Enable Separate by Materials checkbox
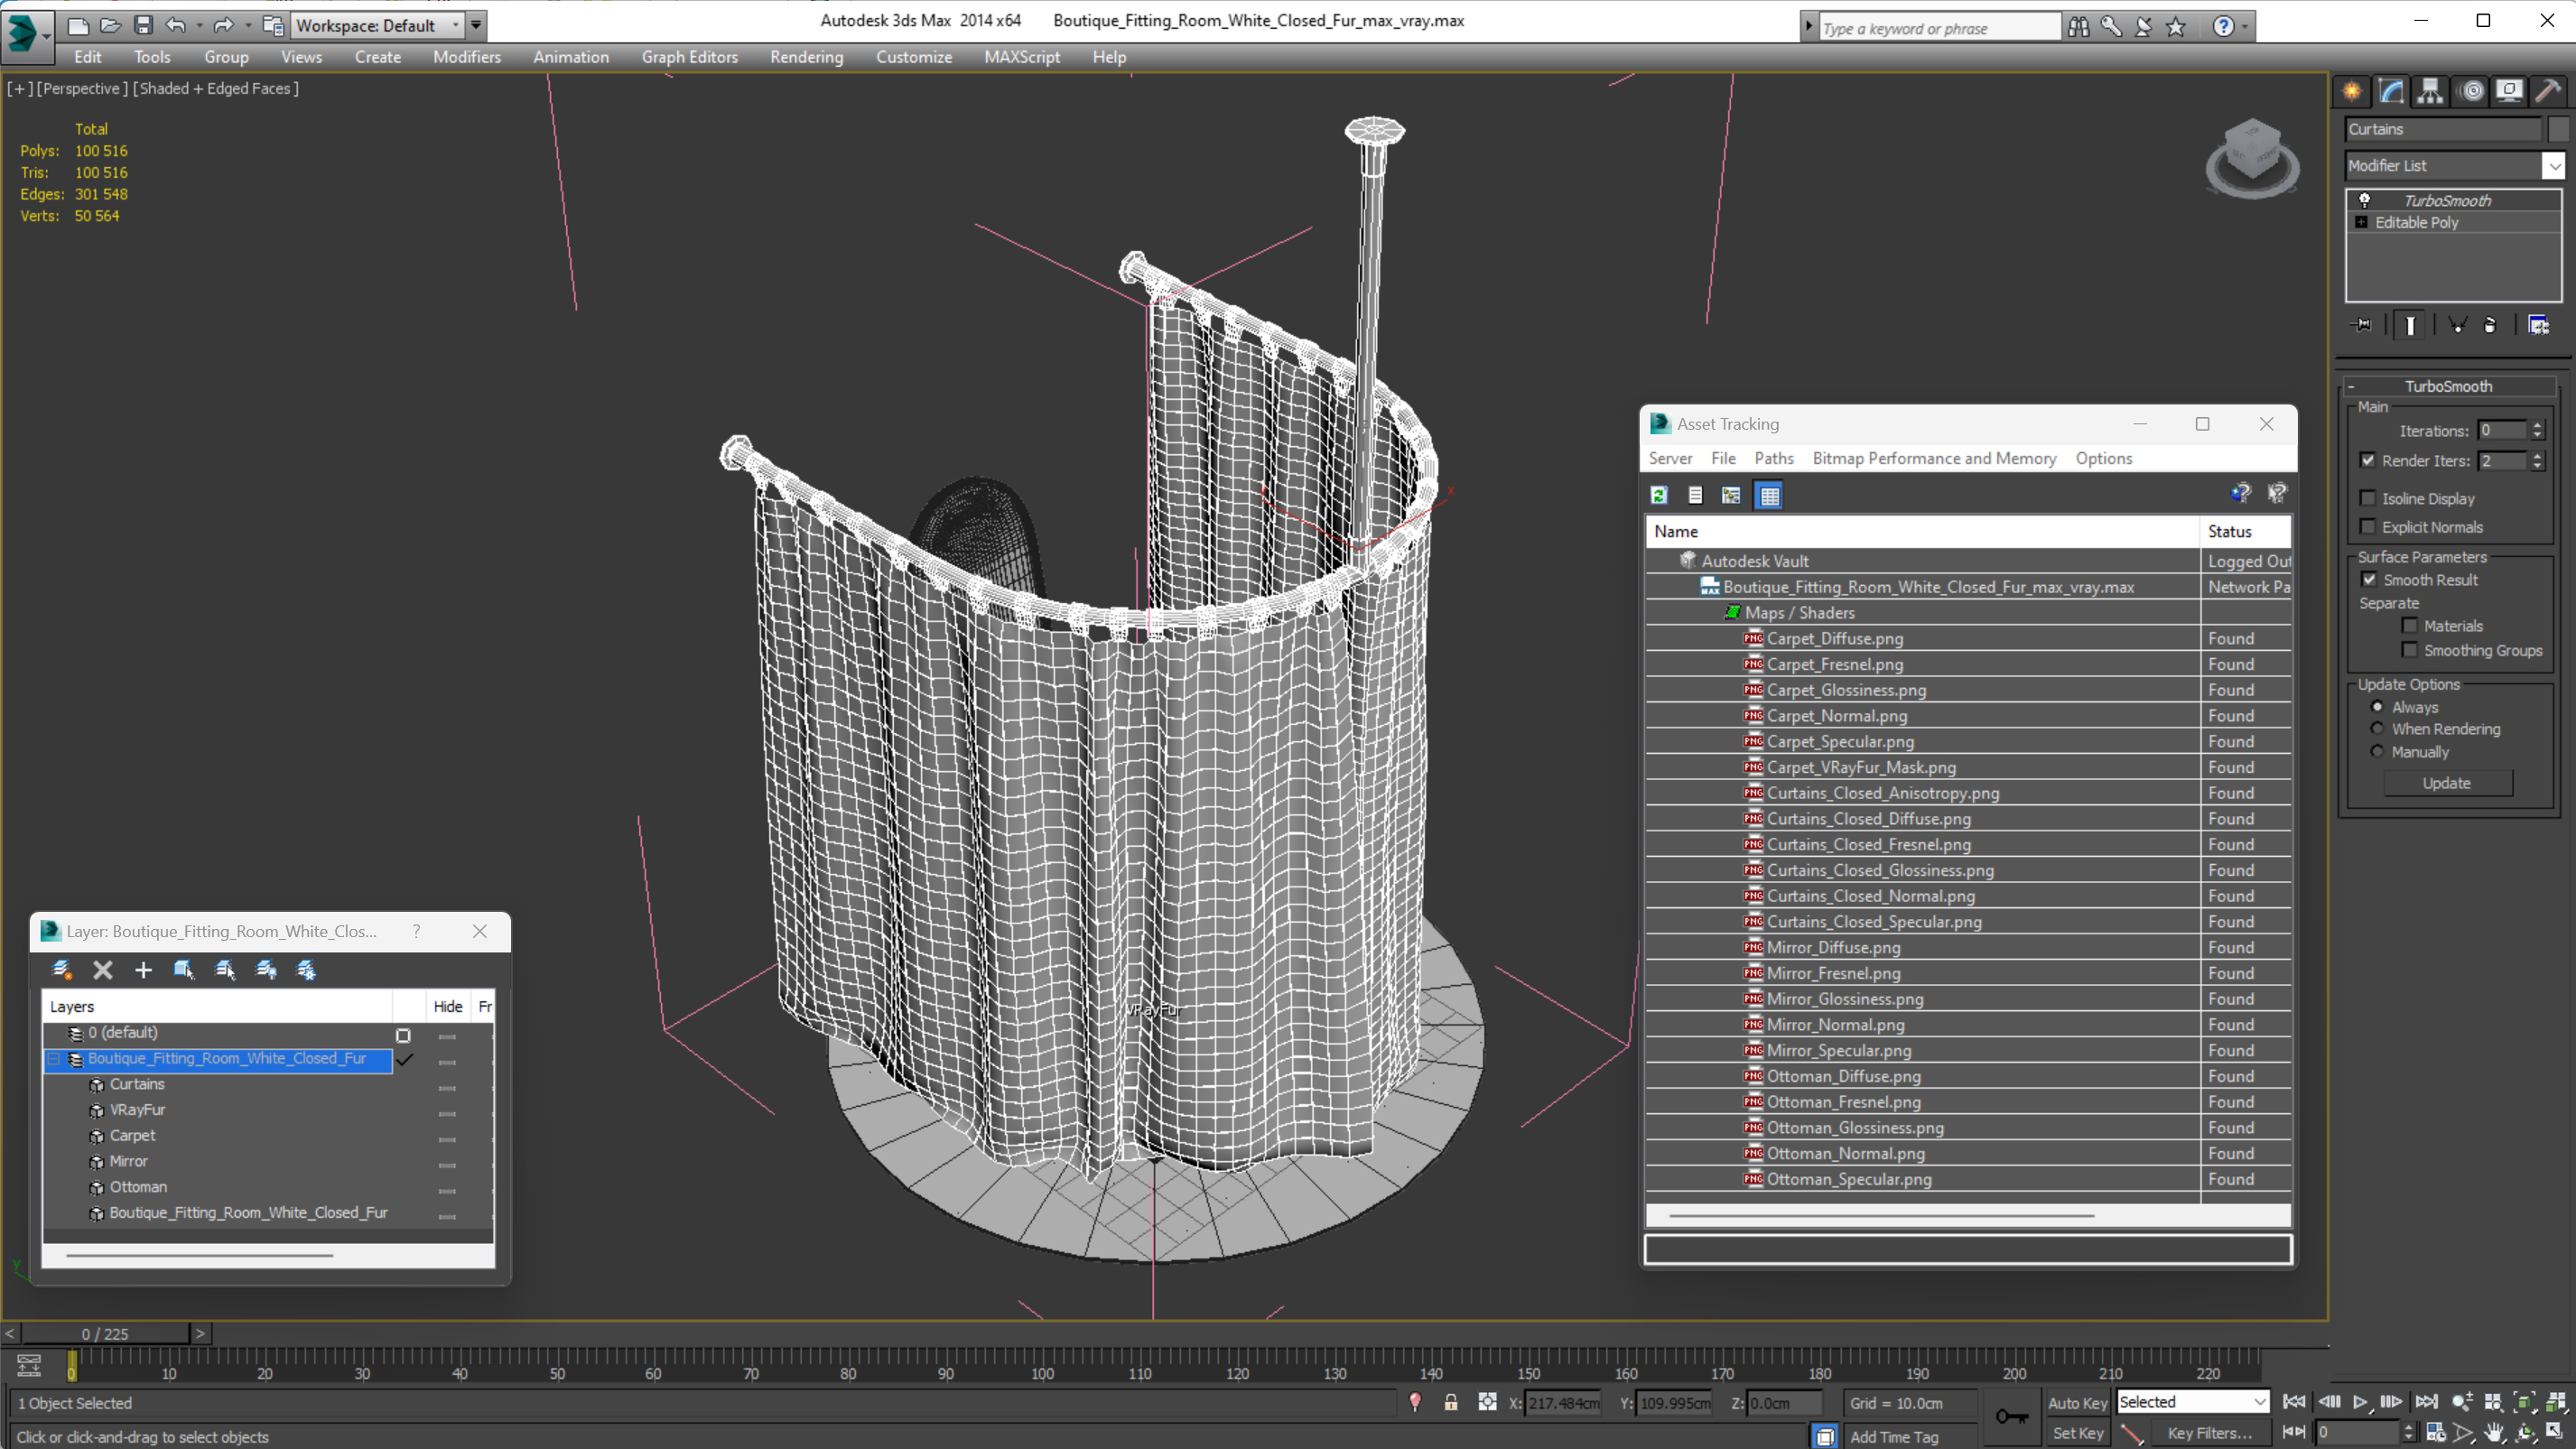 tap(2409, 625)
